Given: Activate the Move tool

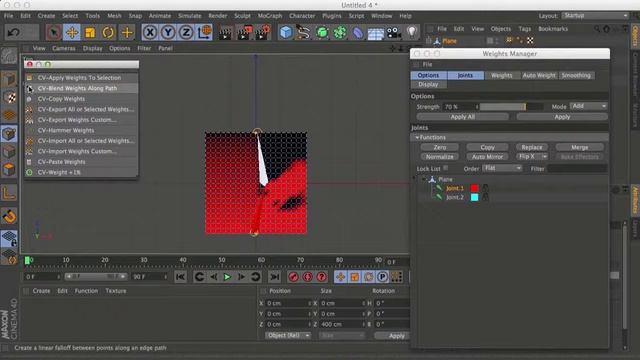Looking at the screenshot, I should (72, 32).
